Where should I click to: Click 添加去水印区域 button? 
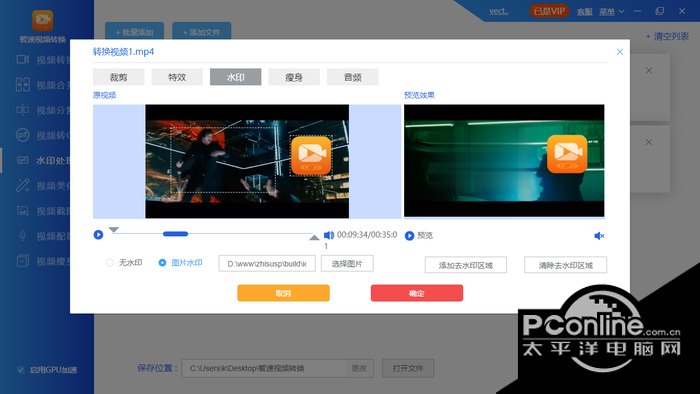click(x=466, y=265)
